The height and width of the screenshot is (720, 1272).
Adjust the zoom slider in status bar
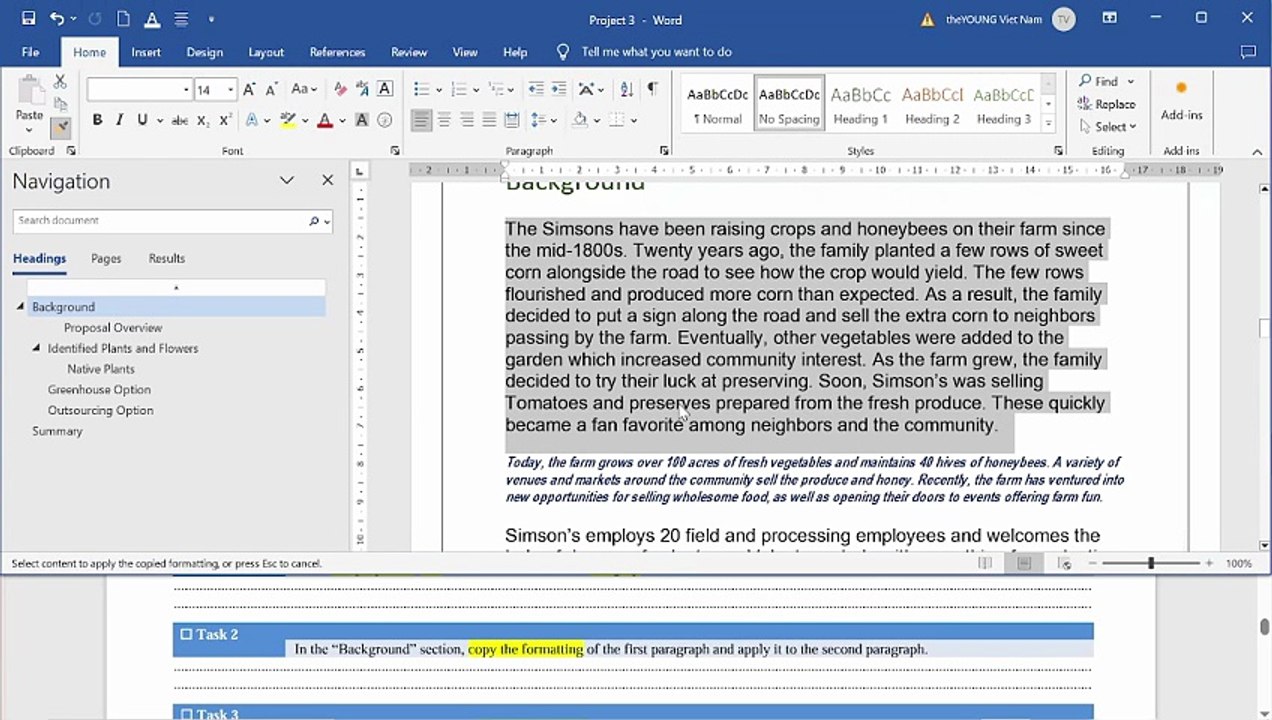tap(1151, 564)
